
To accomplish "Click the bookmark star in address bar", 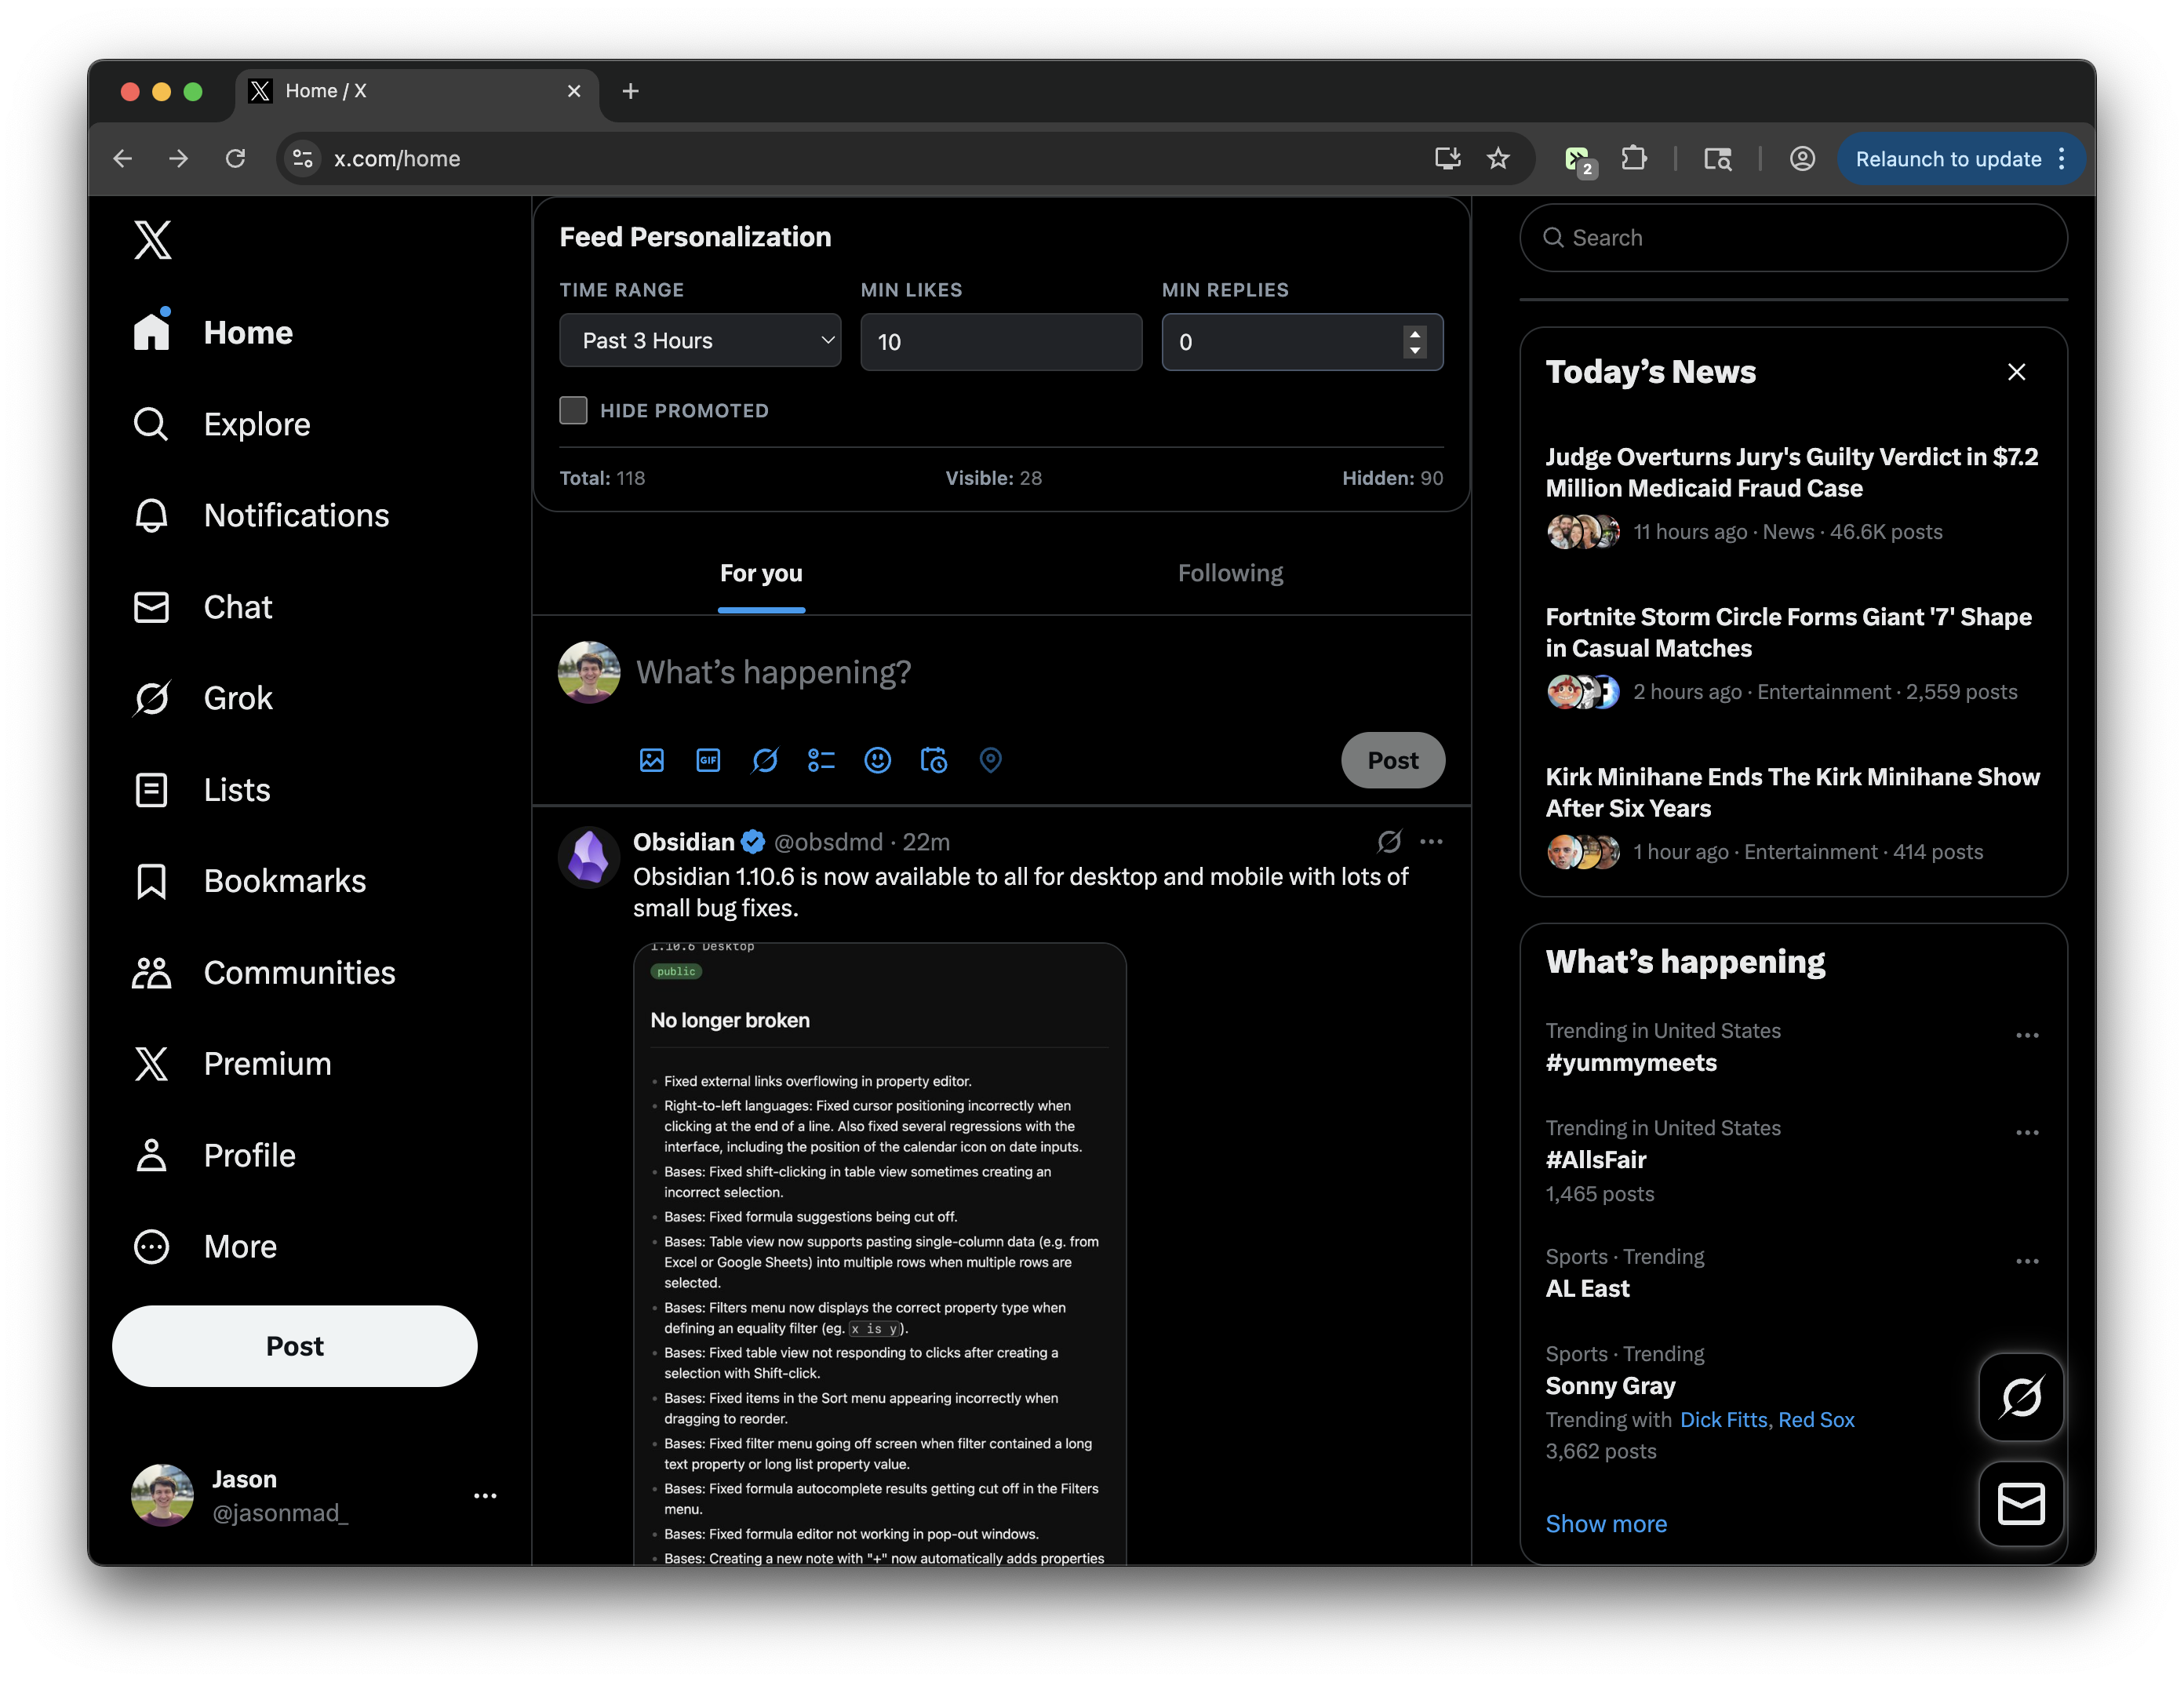I will point(1497,159).
